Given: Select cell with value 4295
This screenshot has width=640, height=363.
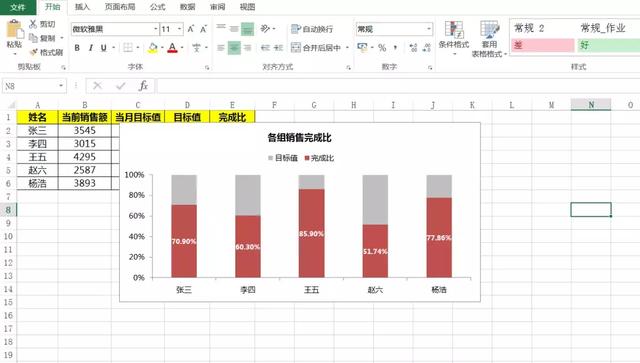Looking at the screenshot, I should [x=84, y=157].
